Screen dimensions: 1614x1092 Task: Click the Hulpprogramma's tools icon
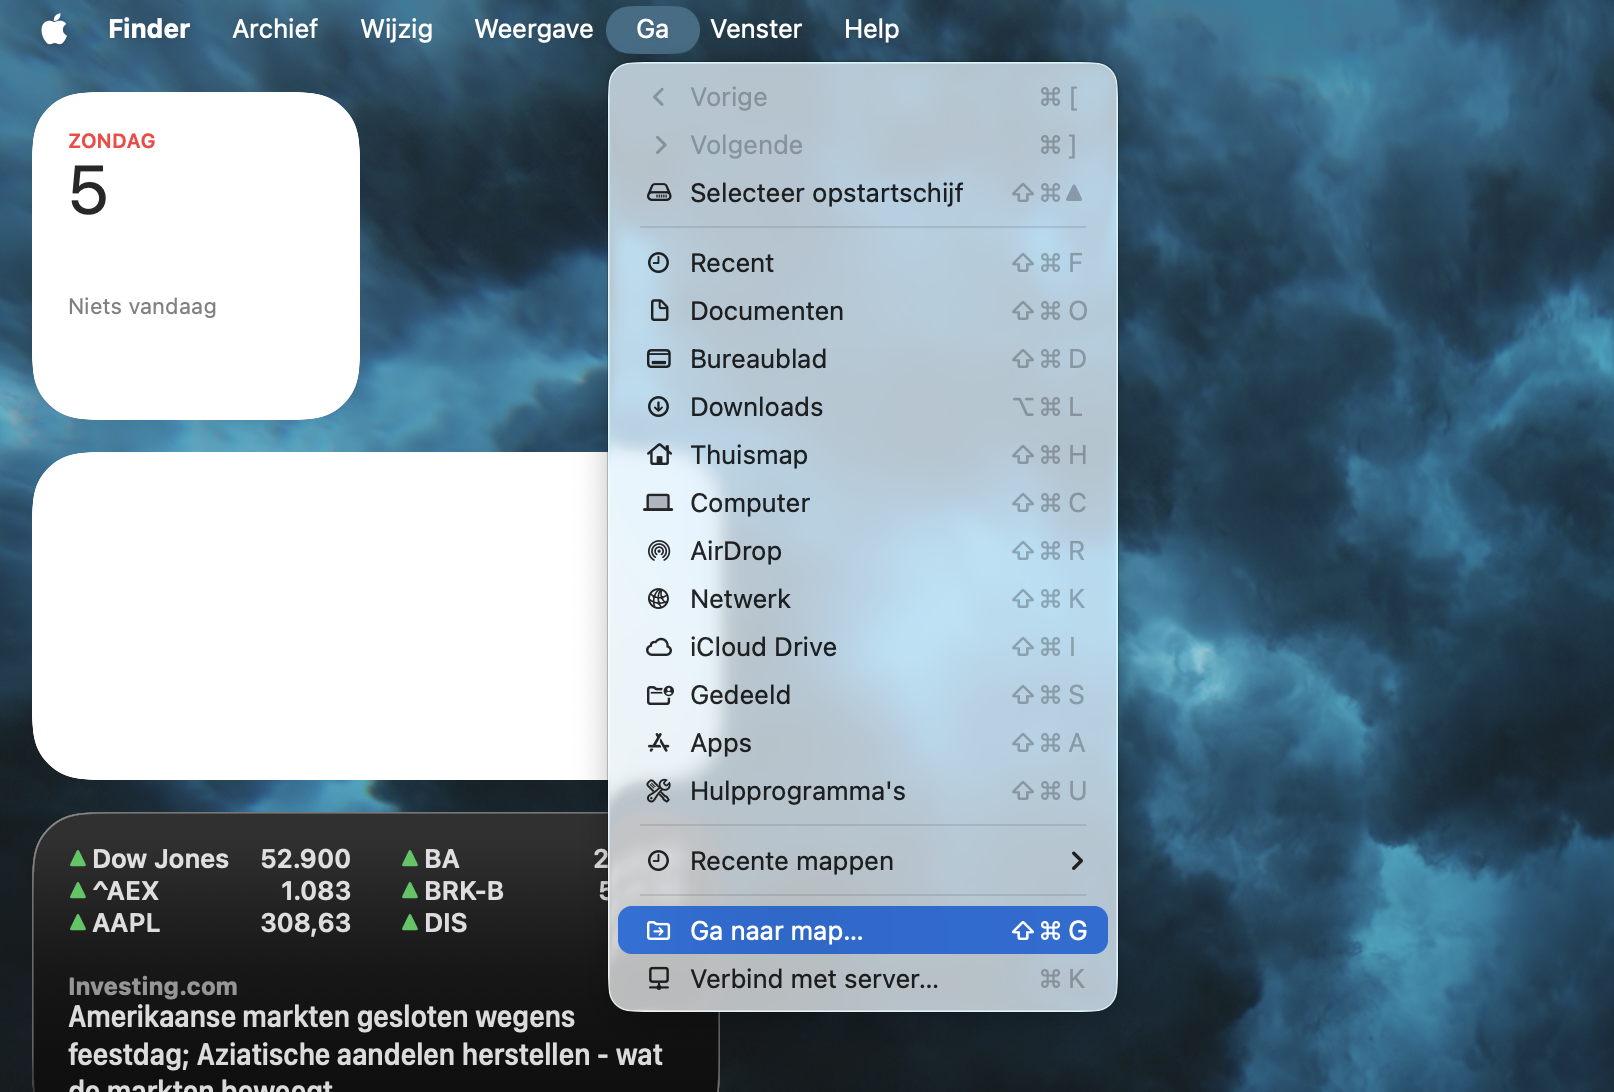(x=658, y=791)
